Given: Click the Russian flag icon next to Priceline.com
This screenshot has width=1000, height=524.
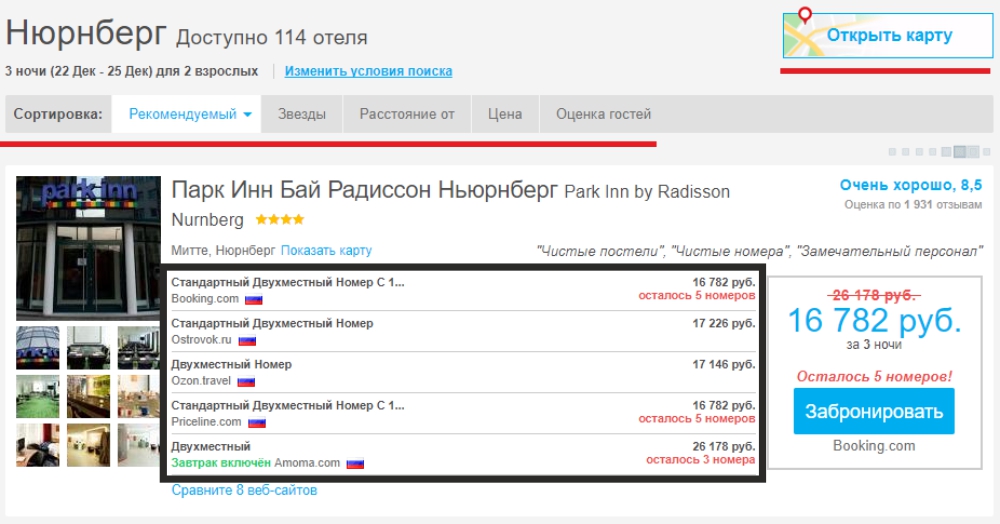Looking at the screenshot, I should pyautogui.click(x=257, y=423).
